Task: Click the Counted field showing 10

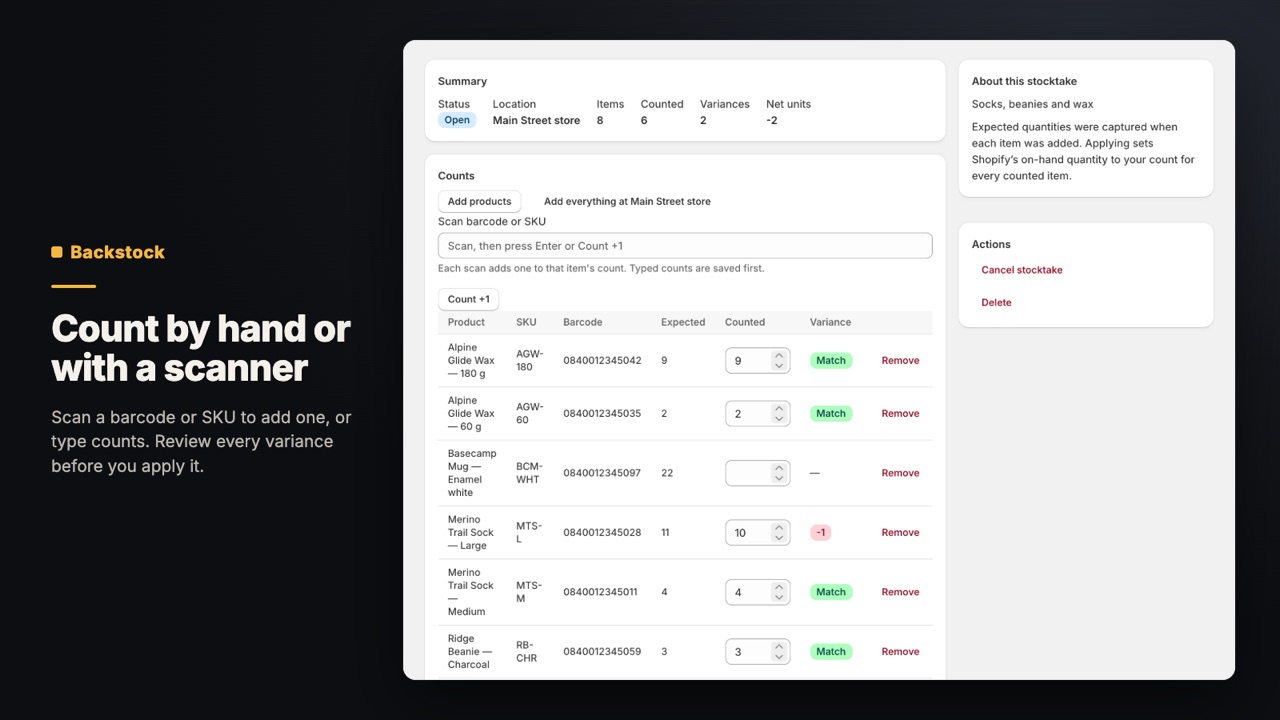Action: click(757, 533)
